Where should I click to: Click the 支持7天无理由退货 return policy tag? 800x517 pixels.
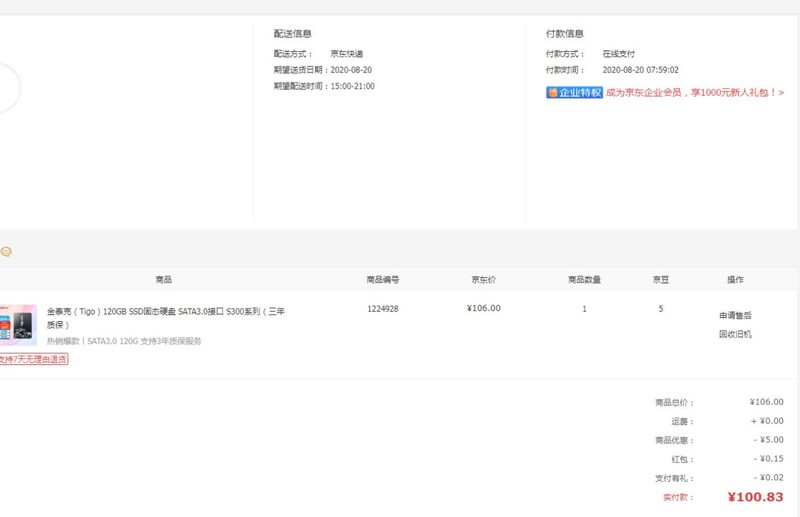[x=34, y=359]
